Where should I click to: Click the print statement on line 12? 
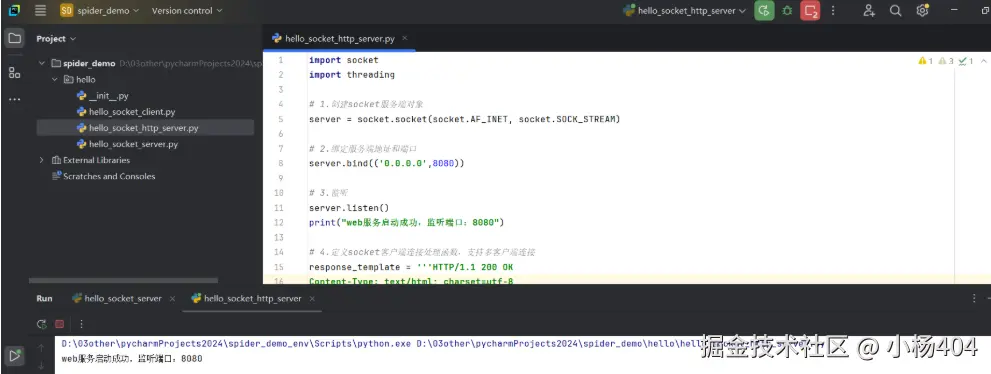(x=406, y=222)
